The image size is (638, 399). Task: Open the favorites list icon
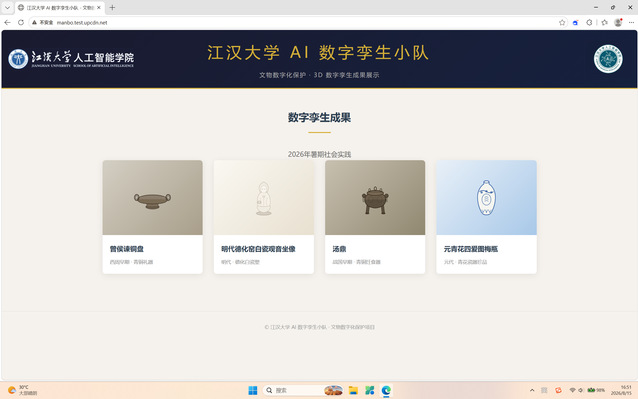605,22
